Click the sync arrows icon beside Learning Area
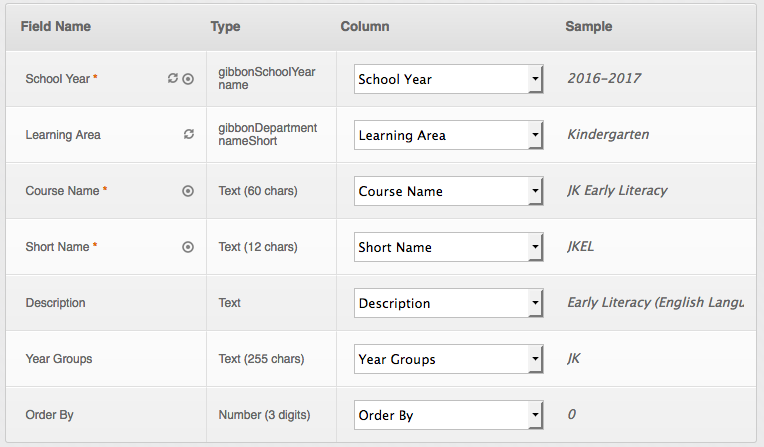Screen dimensions: 764x447 pos(188,135)
